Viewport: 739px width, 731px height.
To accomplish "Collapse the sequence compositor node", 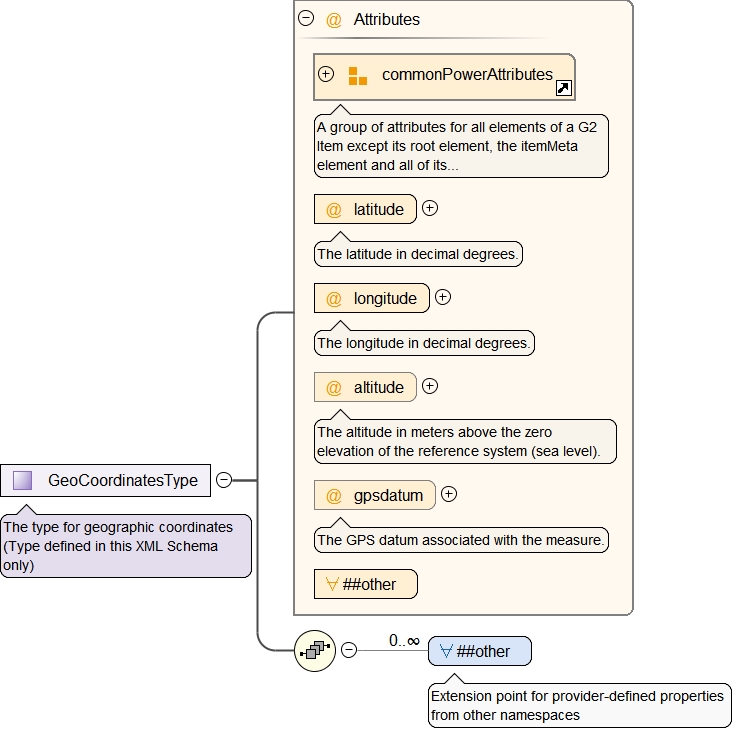I will coord(349,650).
